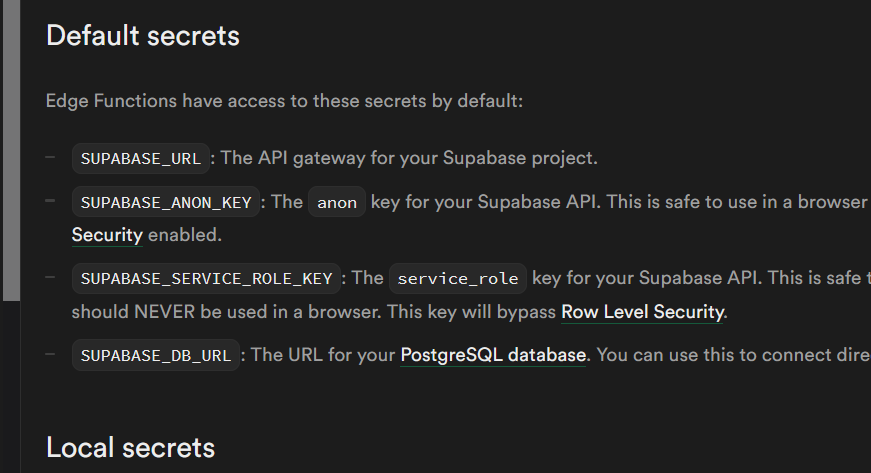This screenshot has height=473, width=871.
Task: Click 'The URL for your' description text
Action: tap(323, 355)
